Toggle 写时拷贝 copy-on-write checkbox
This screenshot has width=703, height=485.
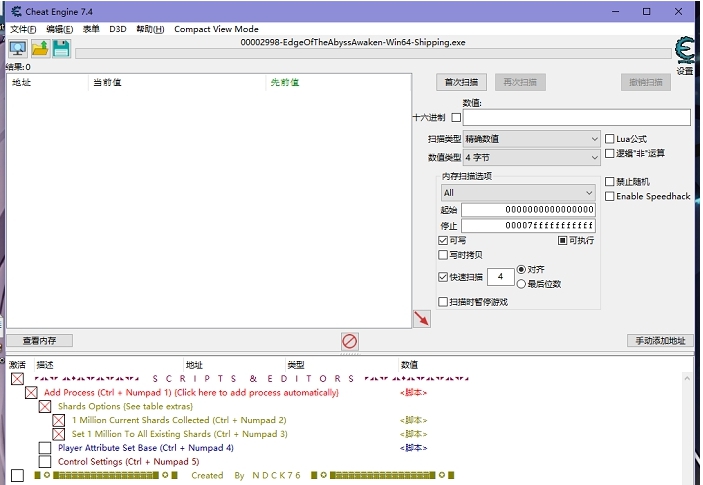pyautogui.click(x=443, y=255)
